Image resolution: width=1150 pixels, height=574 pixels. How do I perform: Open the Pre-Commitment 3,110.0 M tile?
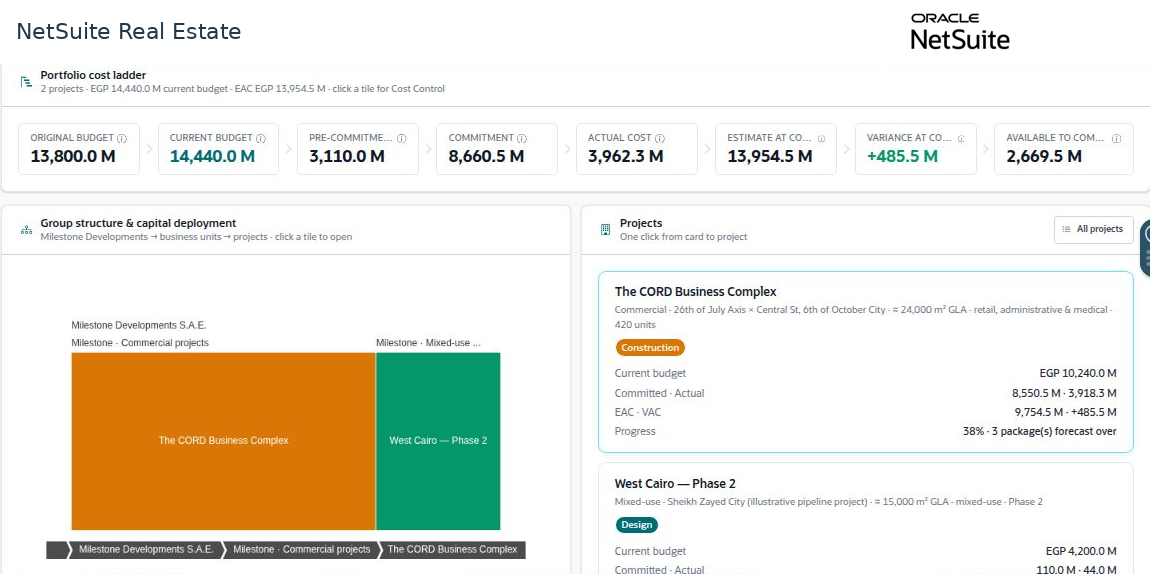pyautogui.click(x=357, y=149)
